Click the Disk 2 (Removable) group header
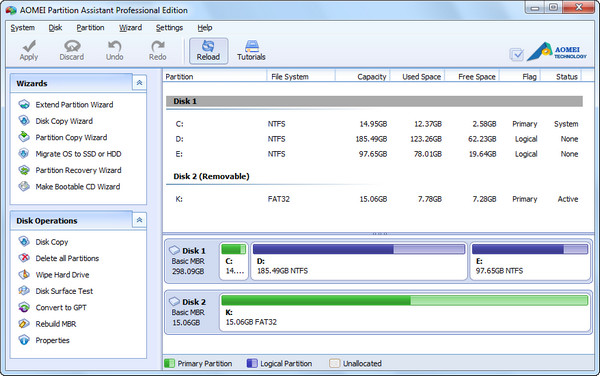The image size is (600, 376). pos(211,176)
